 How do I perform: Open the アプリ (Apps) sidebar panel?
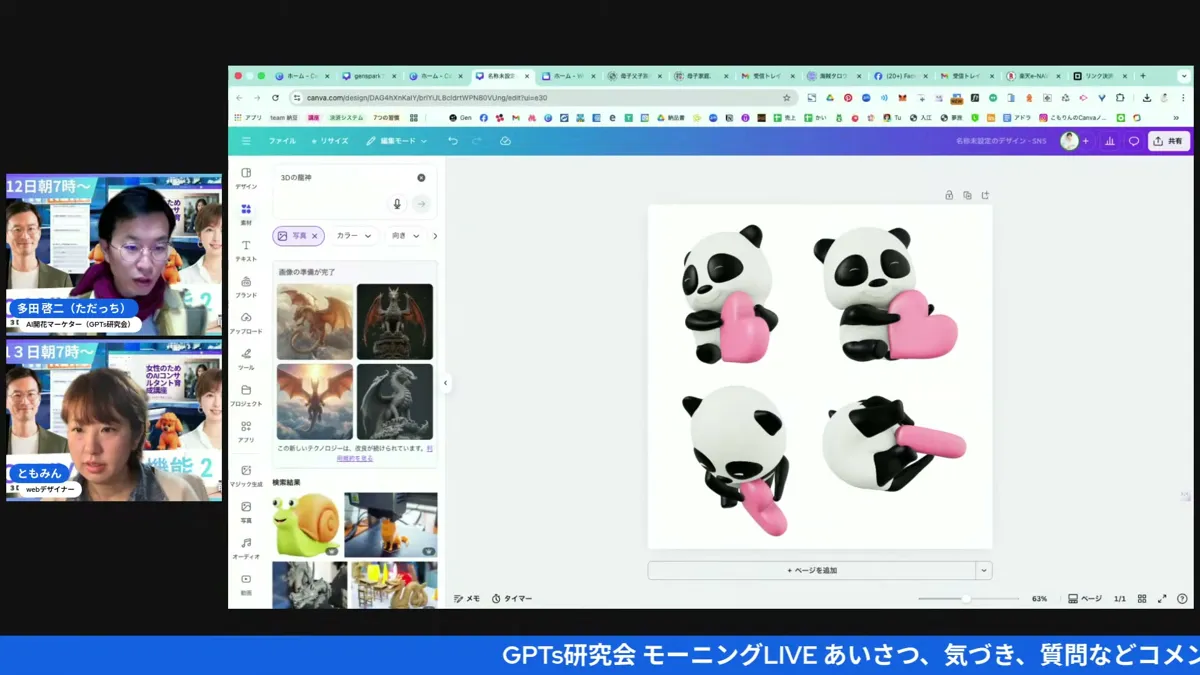(x=246, y=431)
